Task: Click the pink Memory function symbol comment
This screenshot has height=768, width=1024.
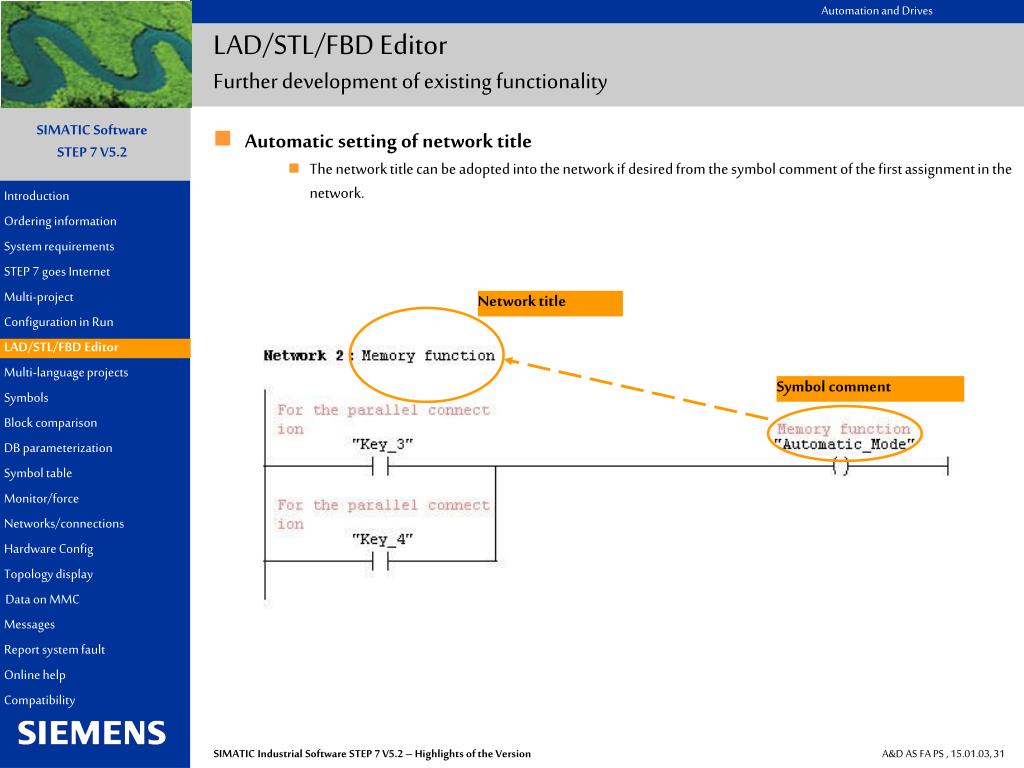Action: [843, 429]
